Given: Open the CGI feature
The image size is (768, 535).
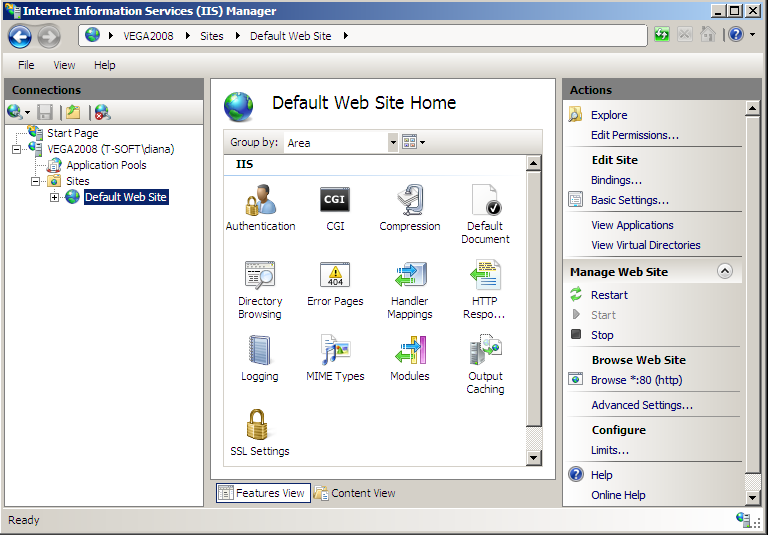Looking at the screenshot, I should point(335,200).
